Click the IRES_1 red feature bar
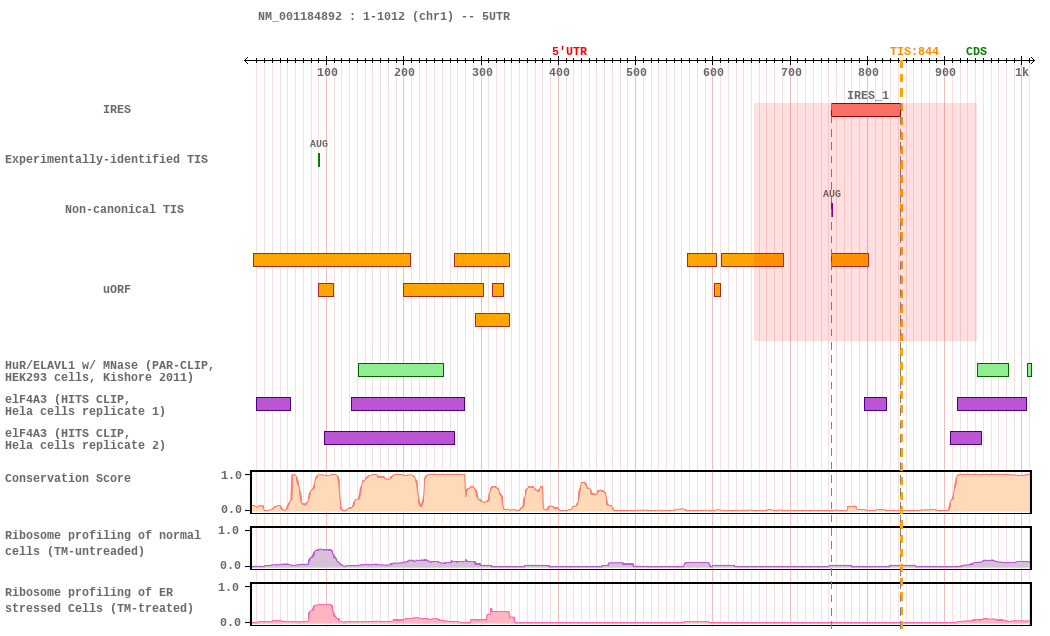The height and width of the screenshot is (636, 1050). 865,110
